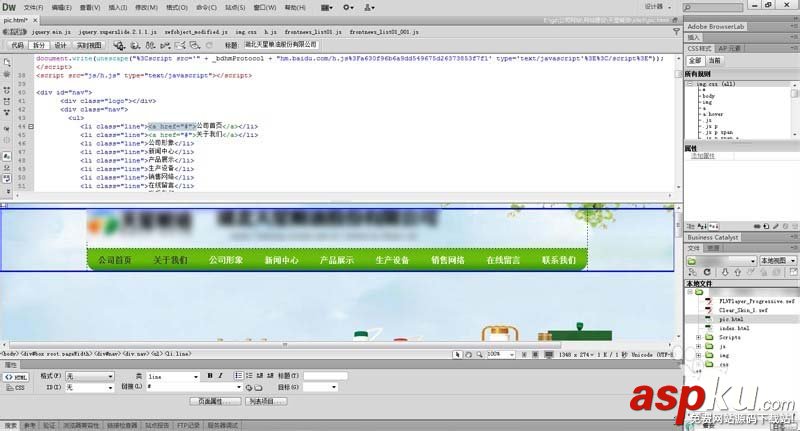Click the li.line tag in tag selector
Viewport: 800px width, 431px height.
pos(178,353)
